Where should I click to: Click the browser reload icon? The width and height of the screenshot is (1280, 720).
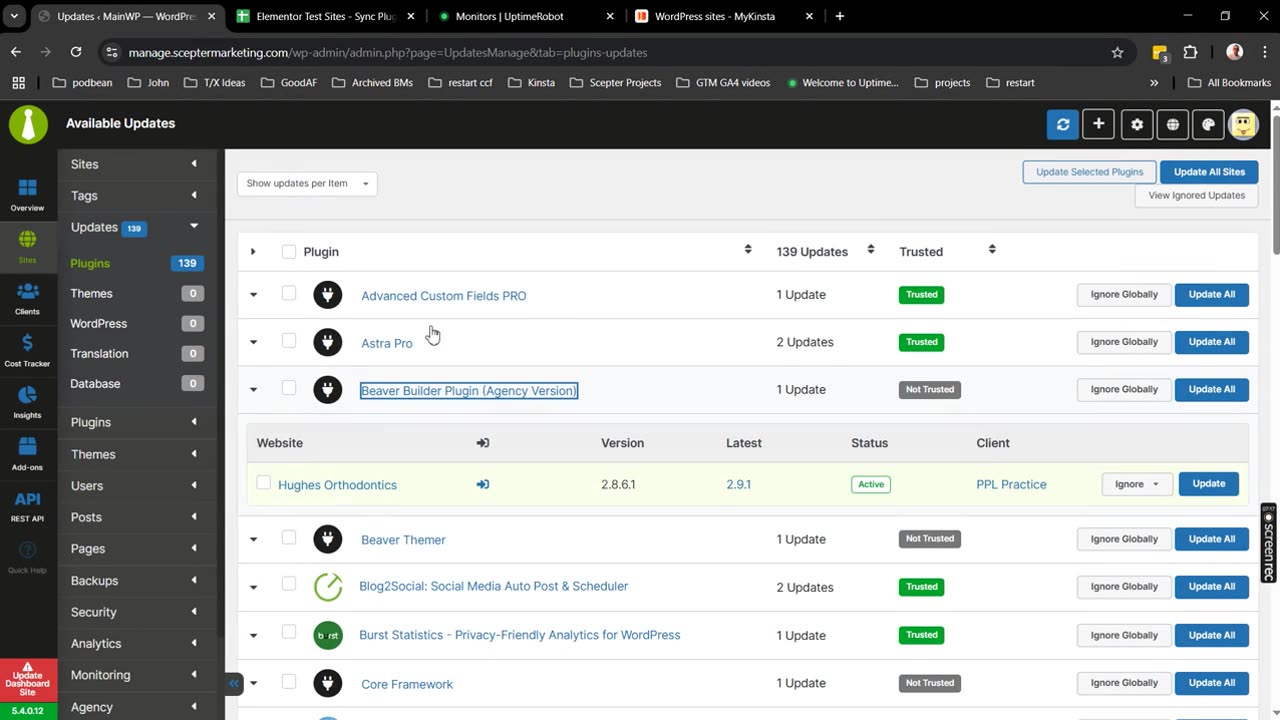point(75,52)
